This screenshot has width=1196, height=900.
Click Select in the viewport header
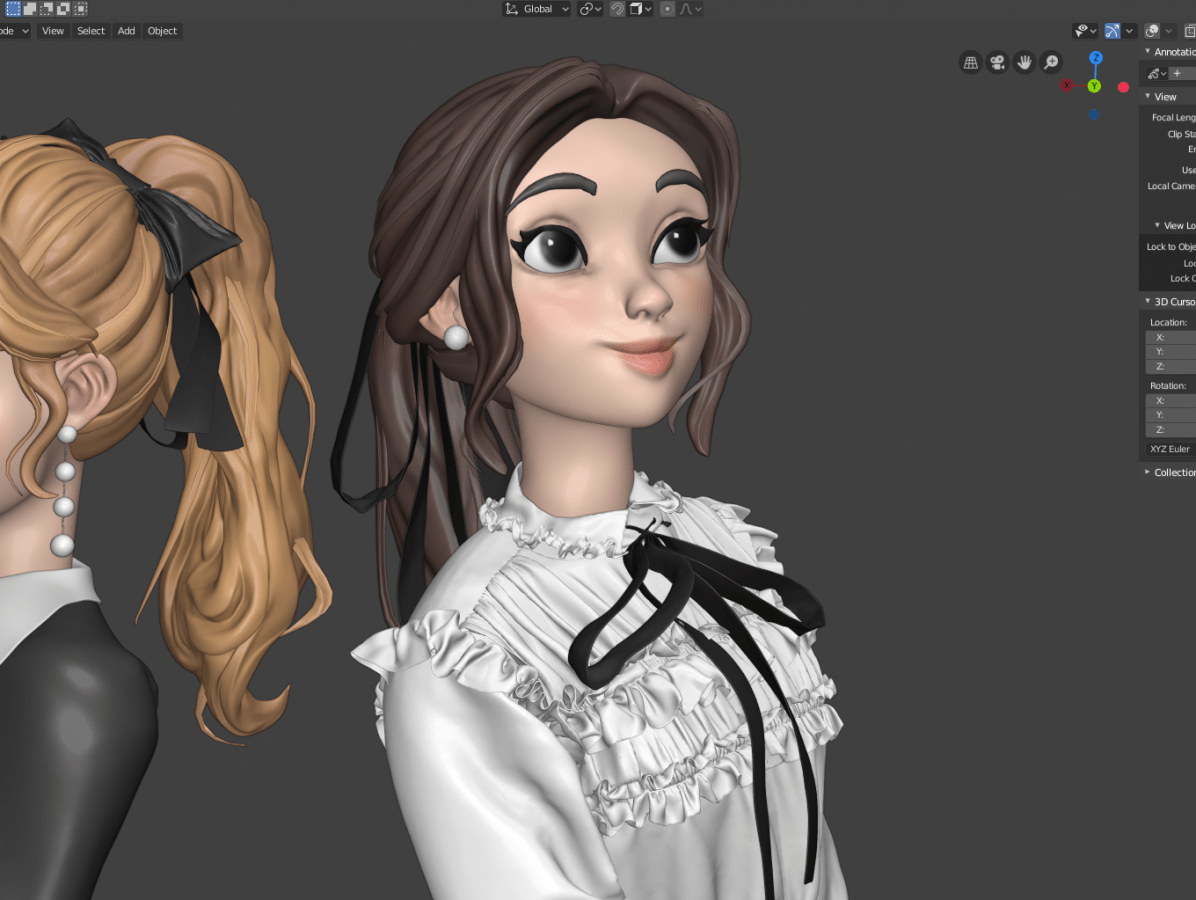tap(91, 31)
